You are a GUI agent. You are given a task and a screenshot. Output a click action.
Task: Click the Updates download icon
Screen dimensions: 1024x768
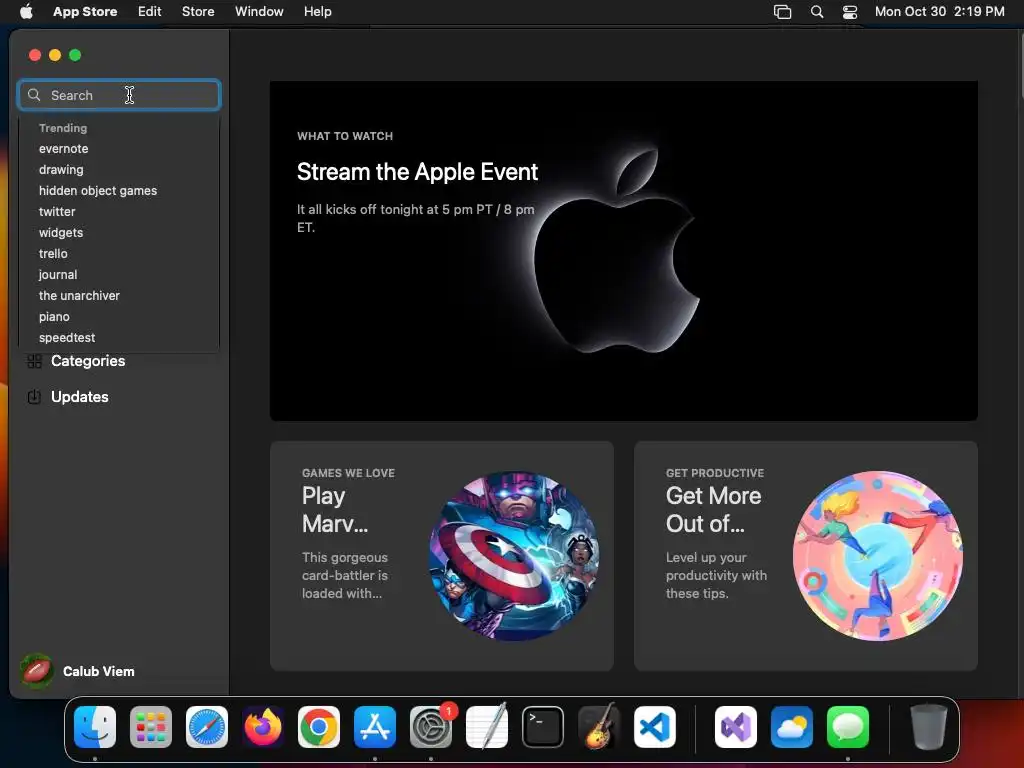click(x=35, y=396)
